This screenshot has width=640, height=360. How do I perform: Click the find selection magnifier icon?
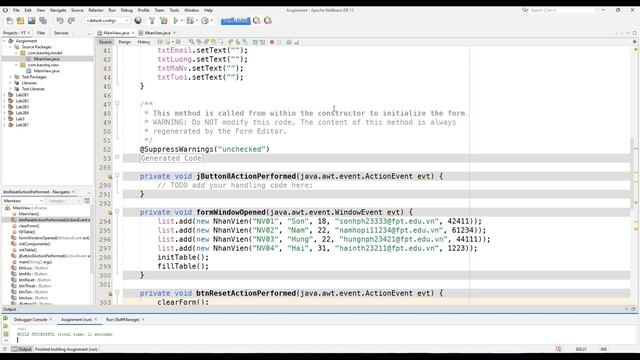point(191,42)
